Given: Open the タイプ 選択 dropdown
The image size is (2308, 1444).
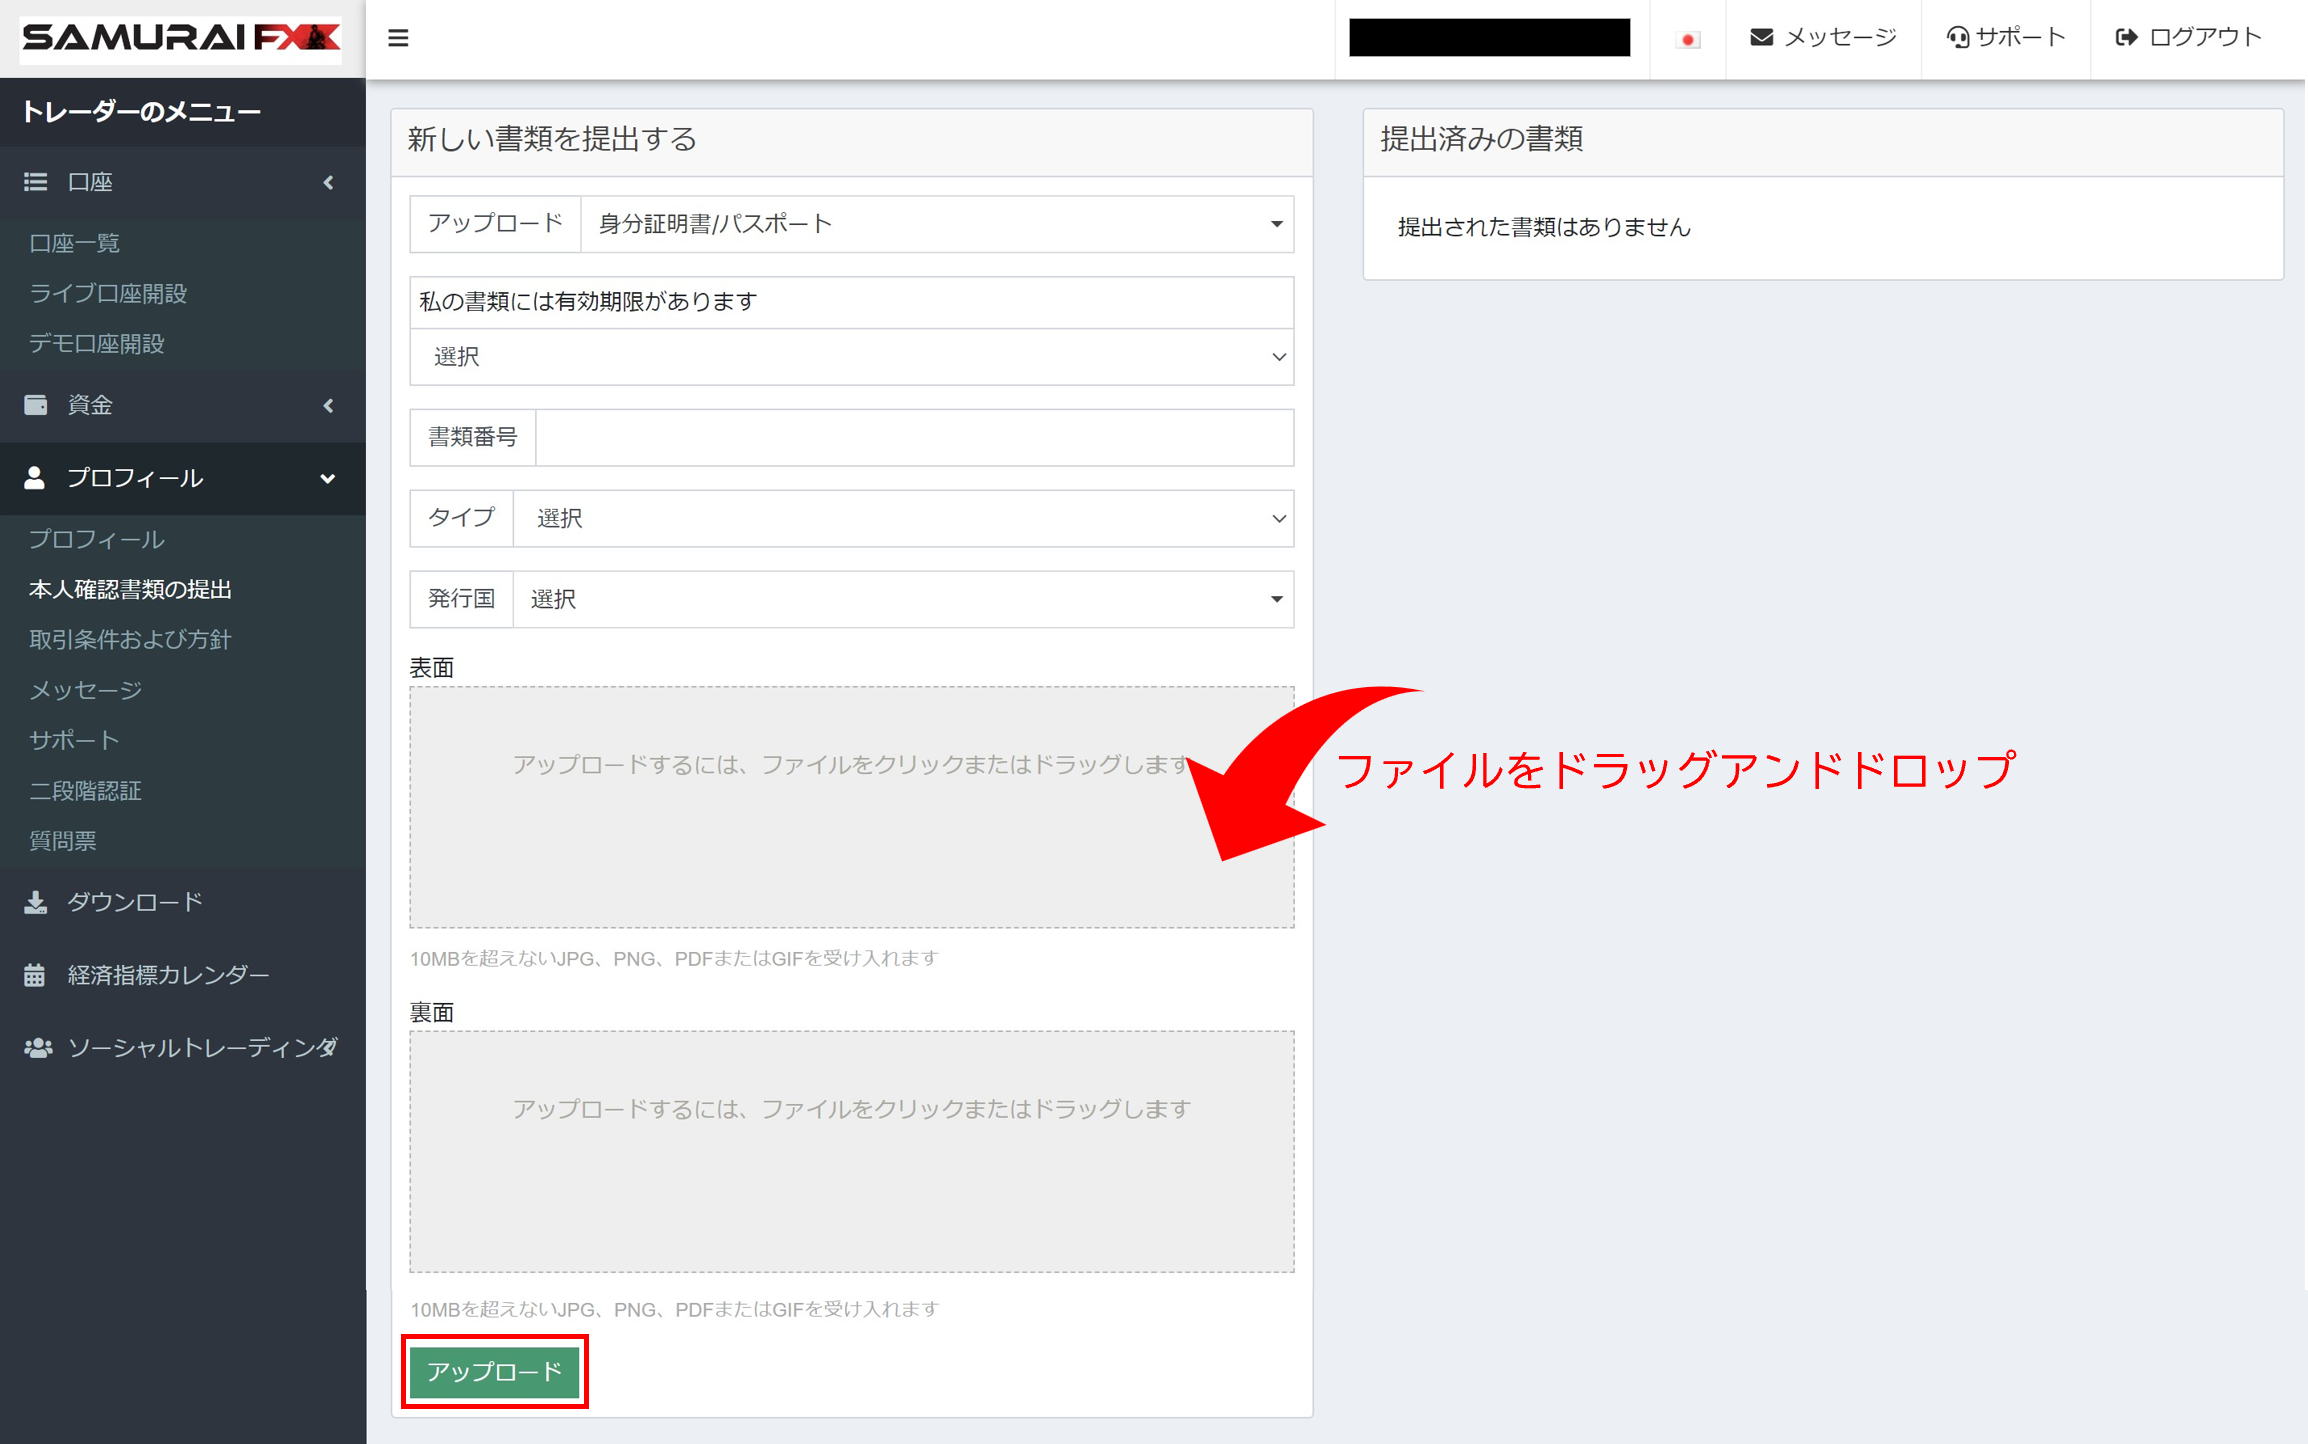Looking at the screenshot, I should pyautogui.click(x=903, y=518).
